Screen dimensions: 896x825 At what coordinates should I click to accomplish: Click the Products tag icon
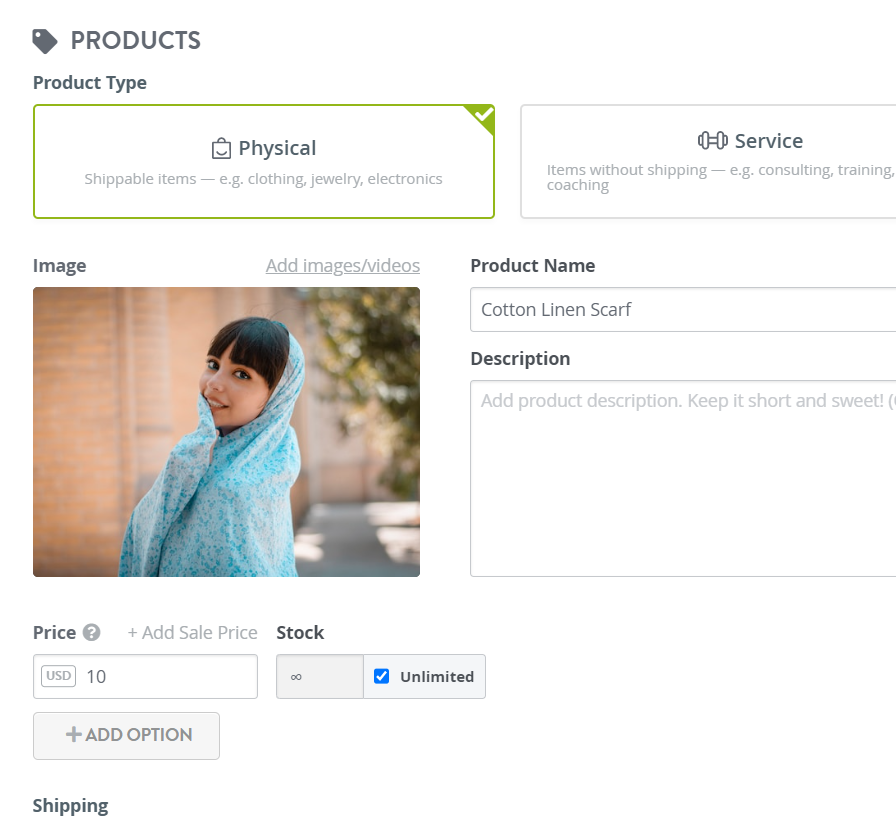tap(45, 41)
